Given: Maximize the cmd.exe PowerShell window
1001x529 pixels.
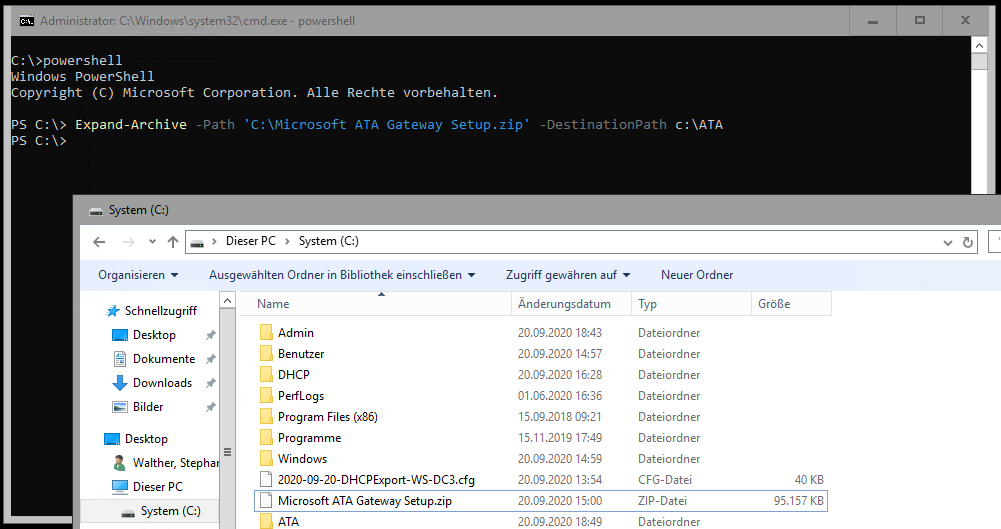Looking at the screenshot, I should (x=919, y=21).
